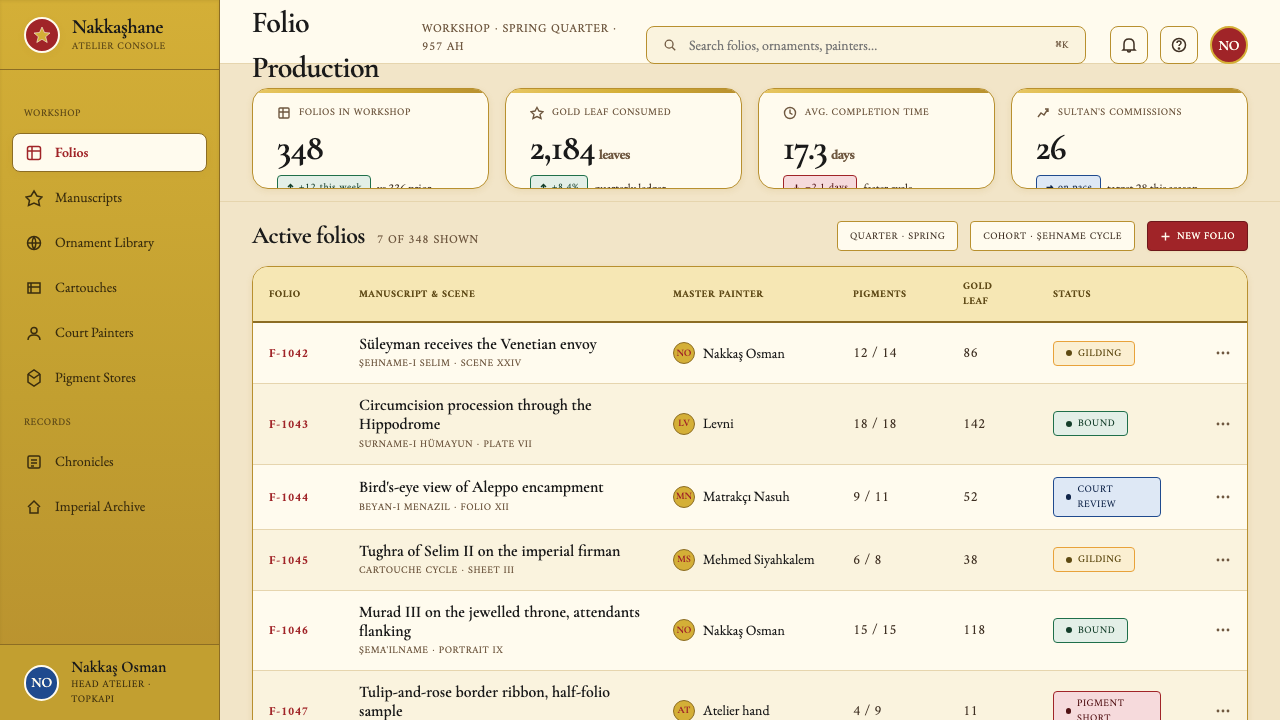Click the Nakkaşhane star logo

(x=42, y=35)
